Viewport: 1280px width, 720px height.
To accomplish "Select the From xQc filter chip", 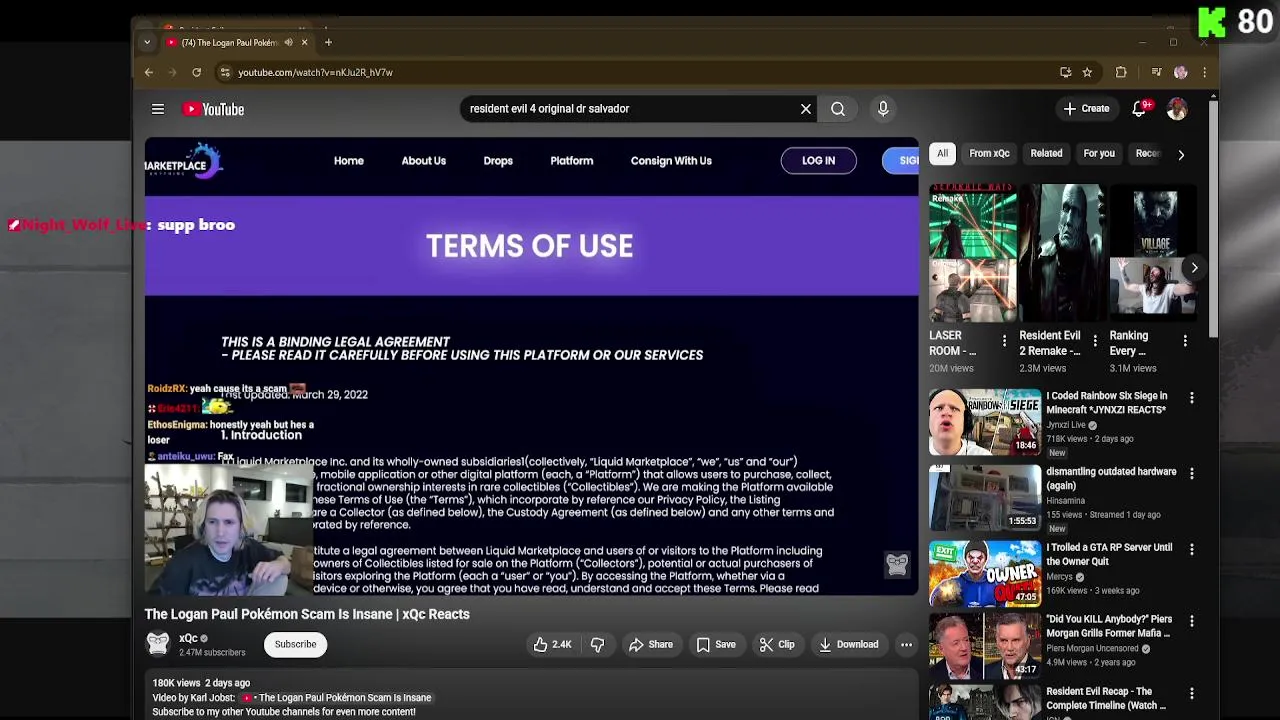I will 989,154.
